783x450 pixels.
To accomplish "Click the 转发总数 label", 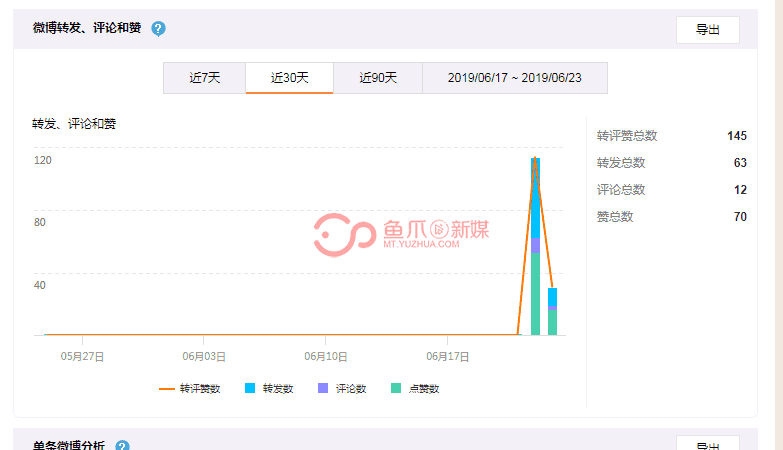I will pos(621,163).
